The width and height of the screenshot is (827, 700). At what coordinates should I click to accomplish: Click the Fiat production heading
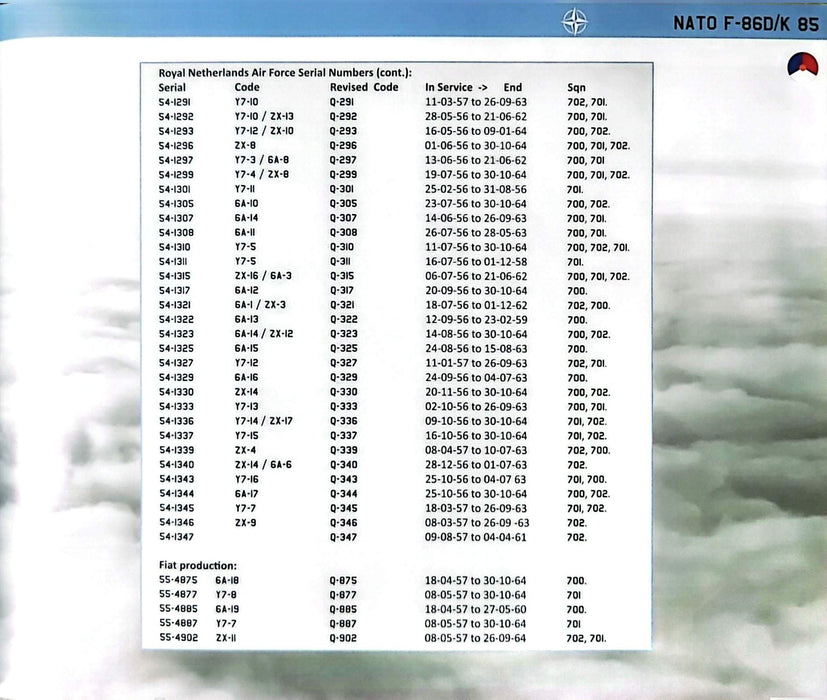click(x=198, y=565)
